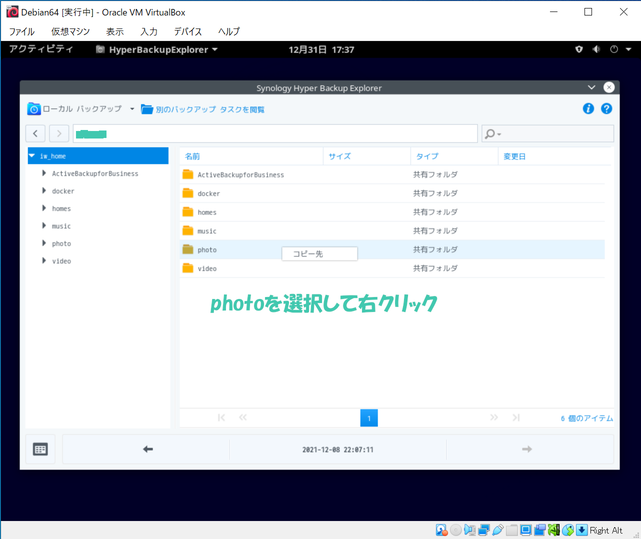
Task: Click the search input field
Action: tap(548, 134)
